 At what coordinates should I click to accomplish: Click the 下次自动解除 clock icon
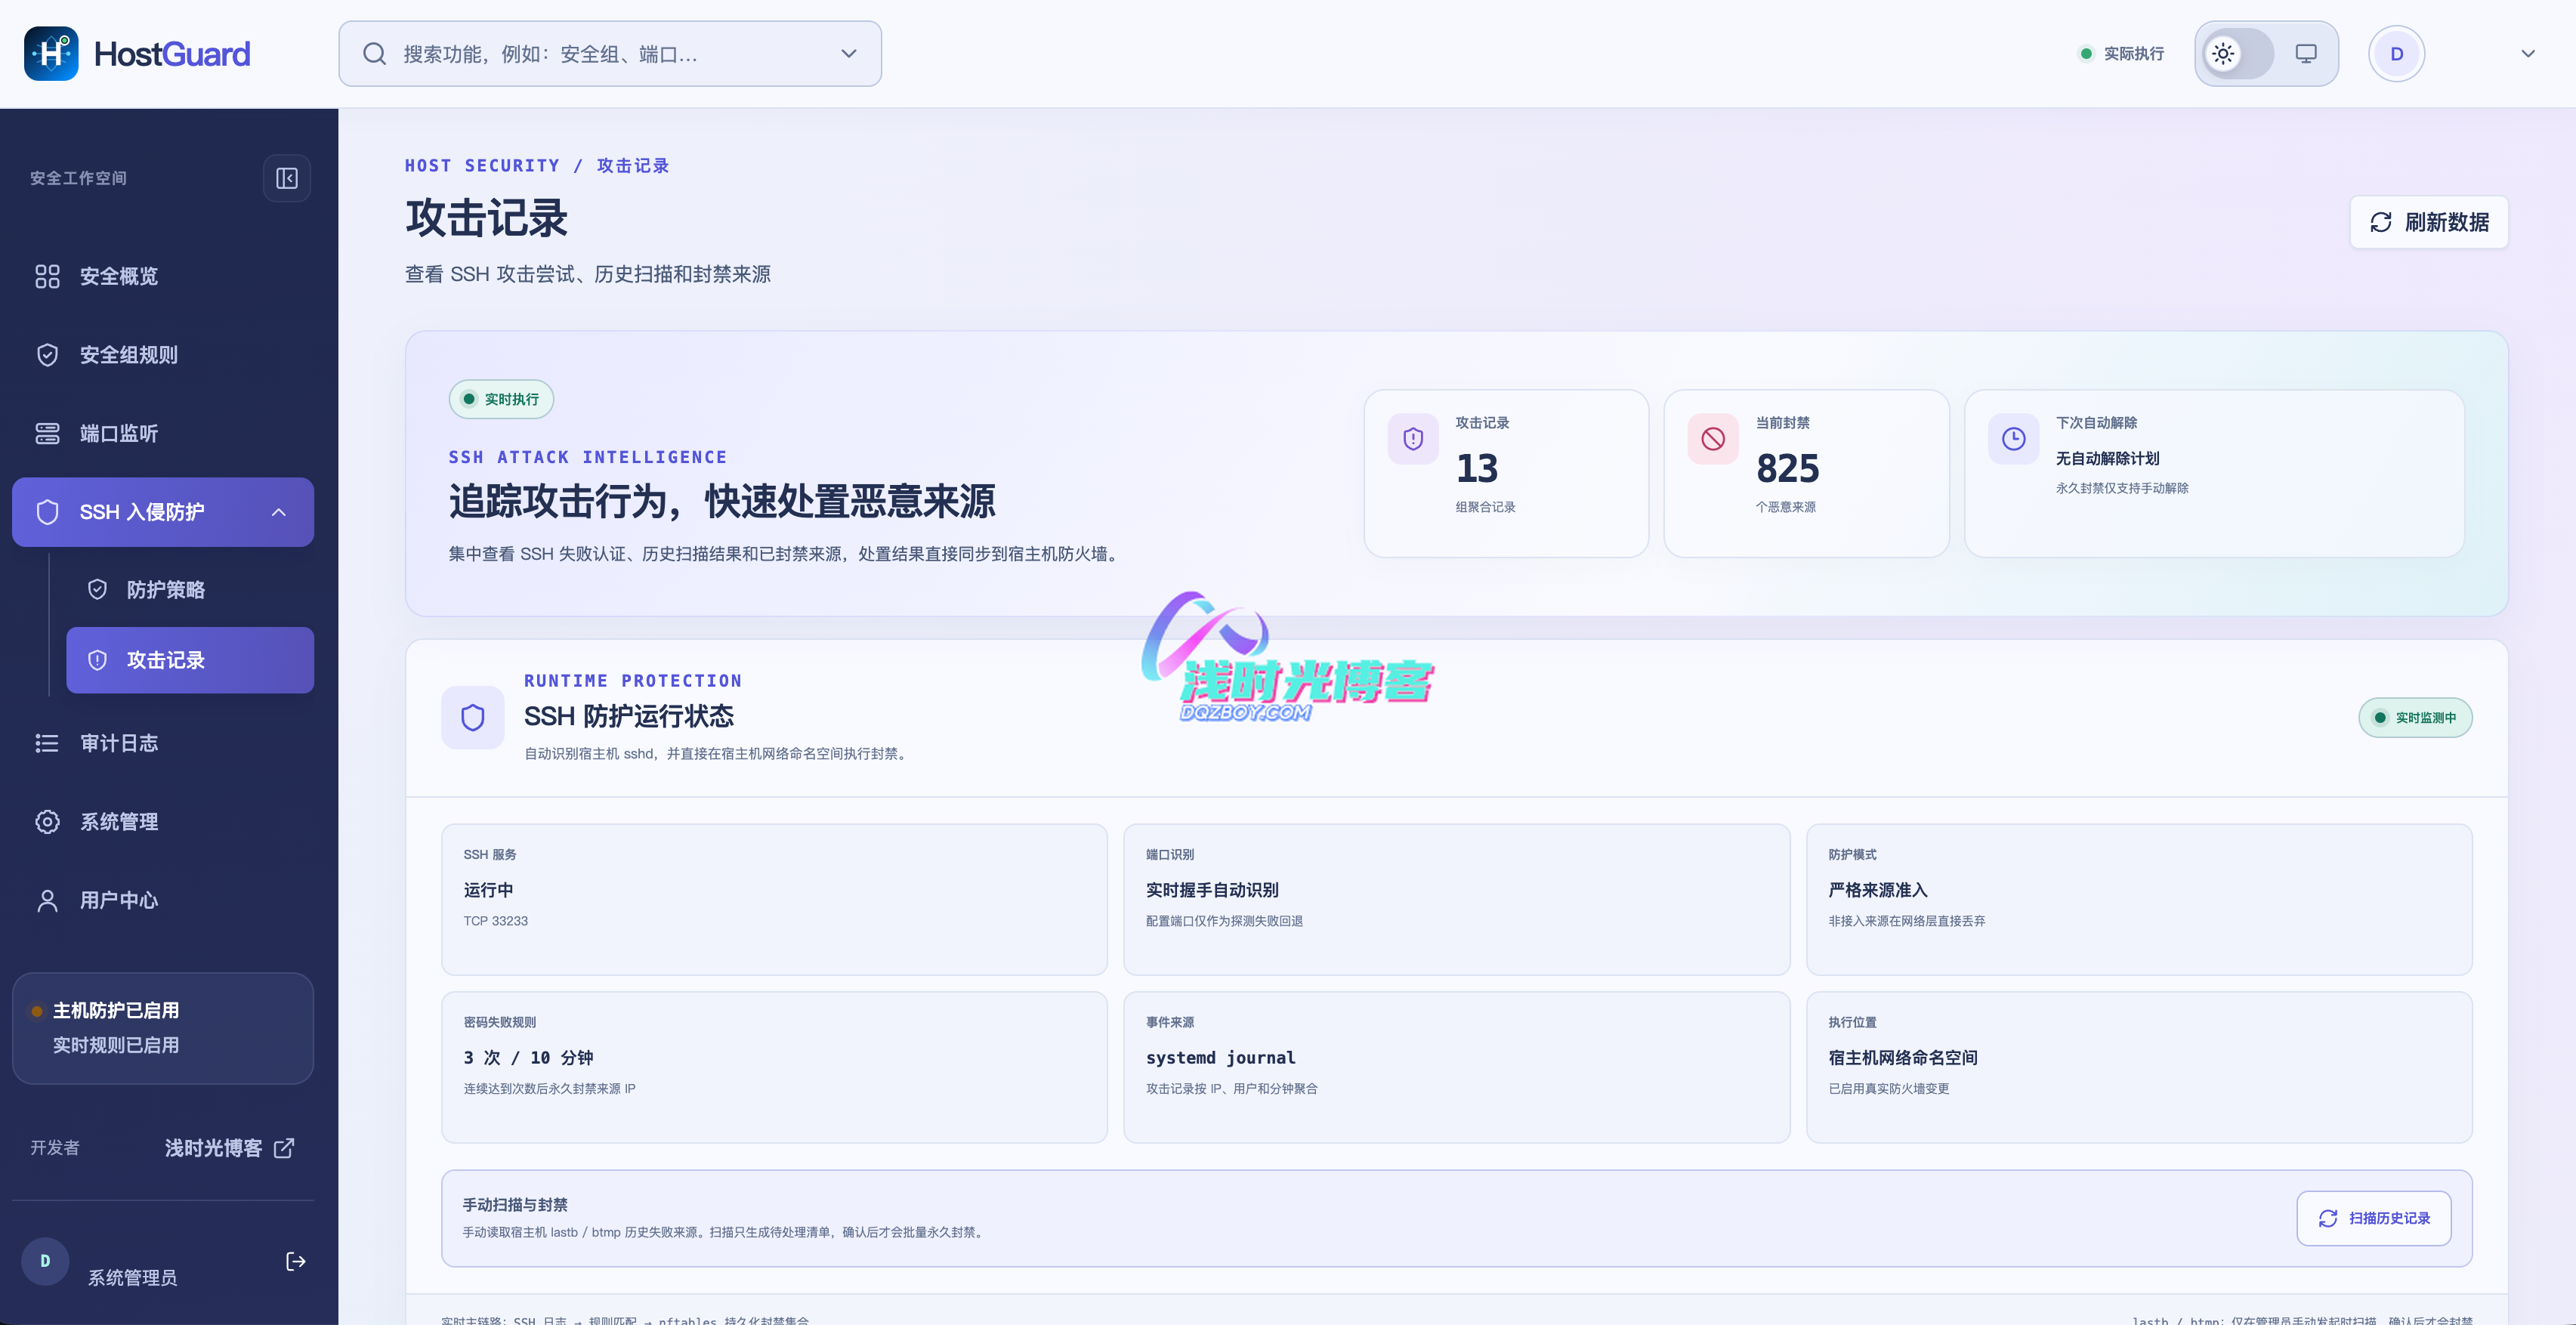click(2014, 439)
